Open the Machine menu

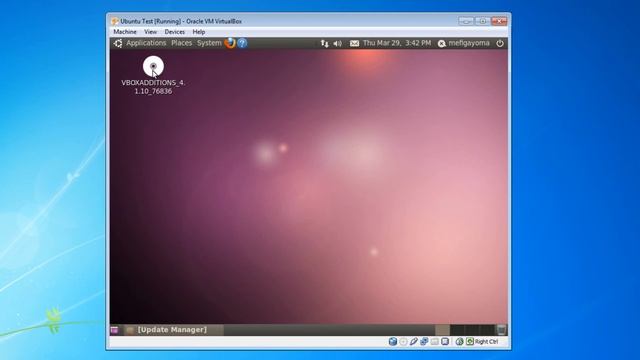(x=125, y=32)
